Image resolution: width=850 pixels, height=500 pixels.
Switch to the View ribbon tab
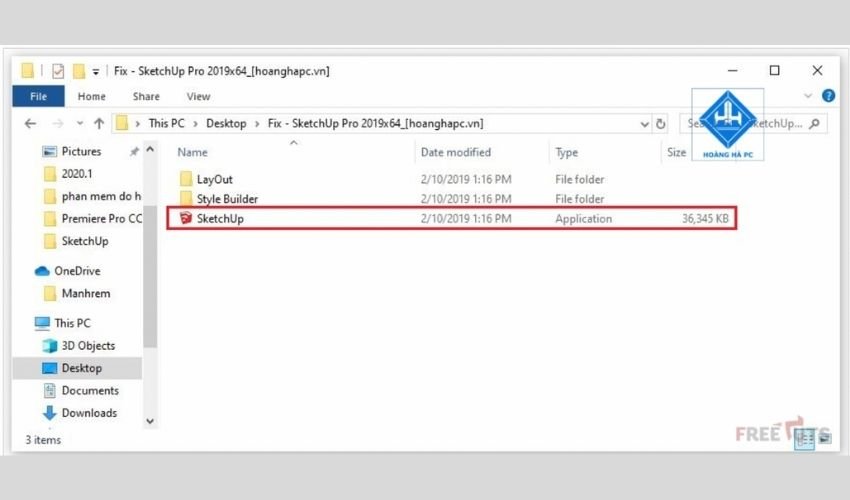click(x=198, y=96)
